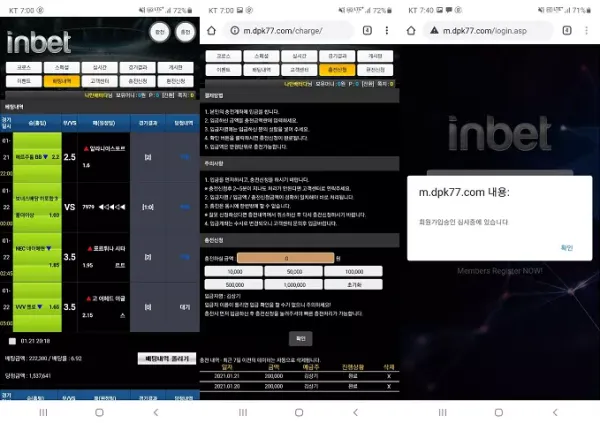Tap the 환전 round button beside inbet logo
The image size is (600, 423).
160,32
